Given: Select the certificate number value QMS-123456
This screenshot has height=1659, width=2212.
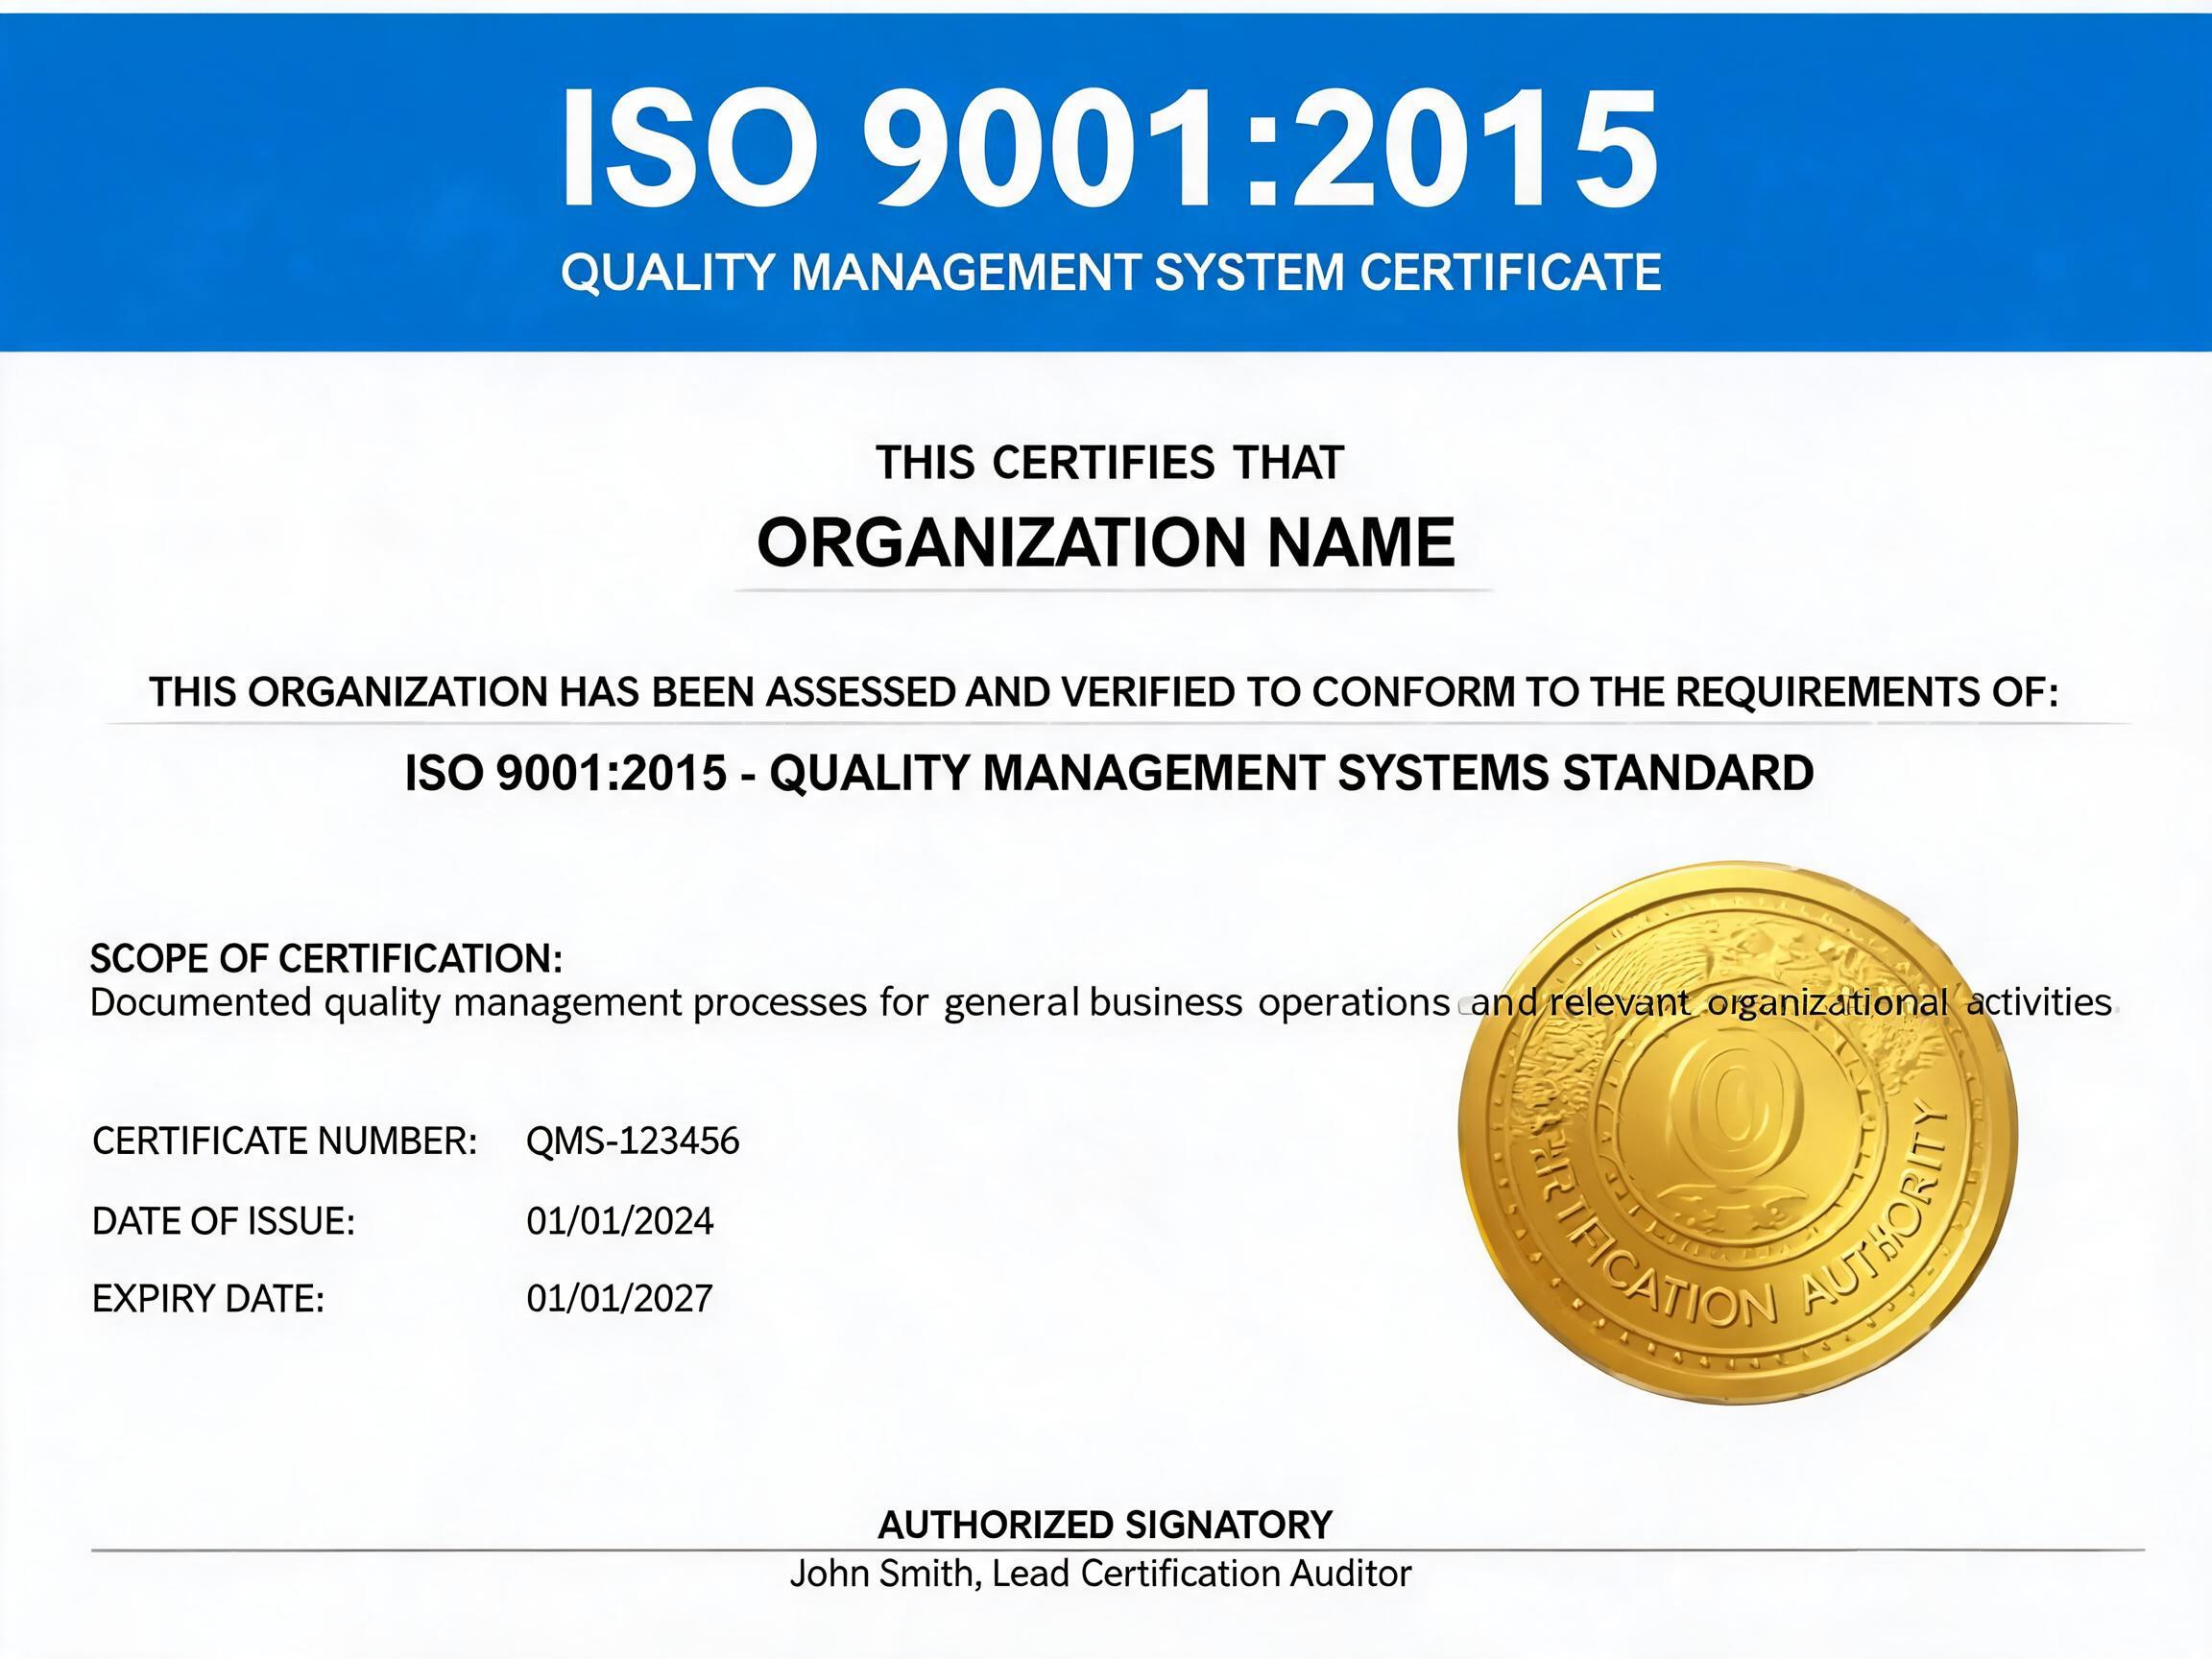Looking at the screenshot, I should (x=633, y=1141).
